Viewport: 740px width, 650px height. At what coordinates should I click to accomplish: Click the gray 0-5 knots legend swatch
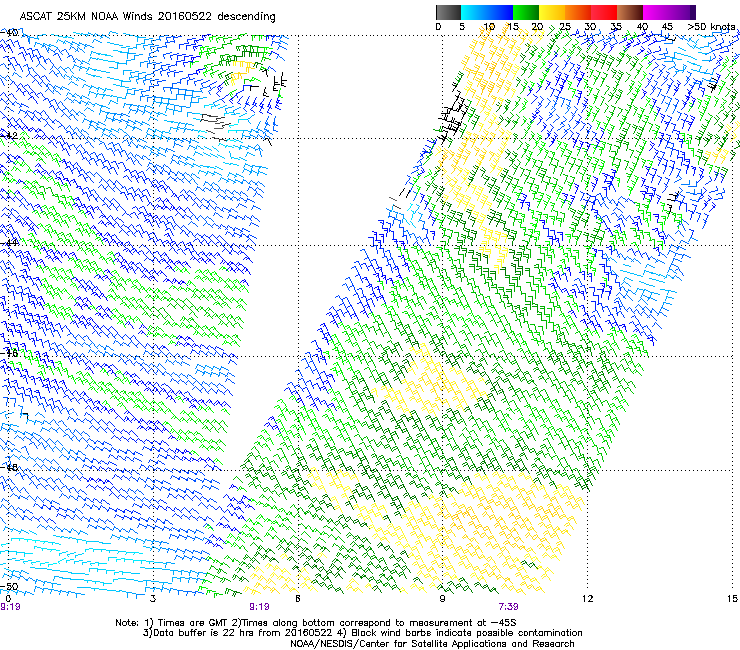coord(448,12)
